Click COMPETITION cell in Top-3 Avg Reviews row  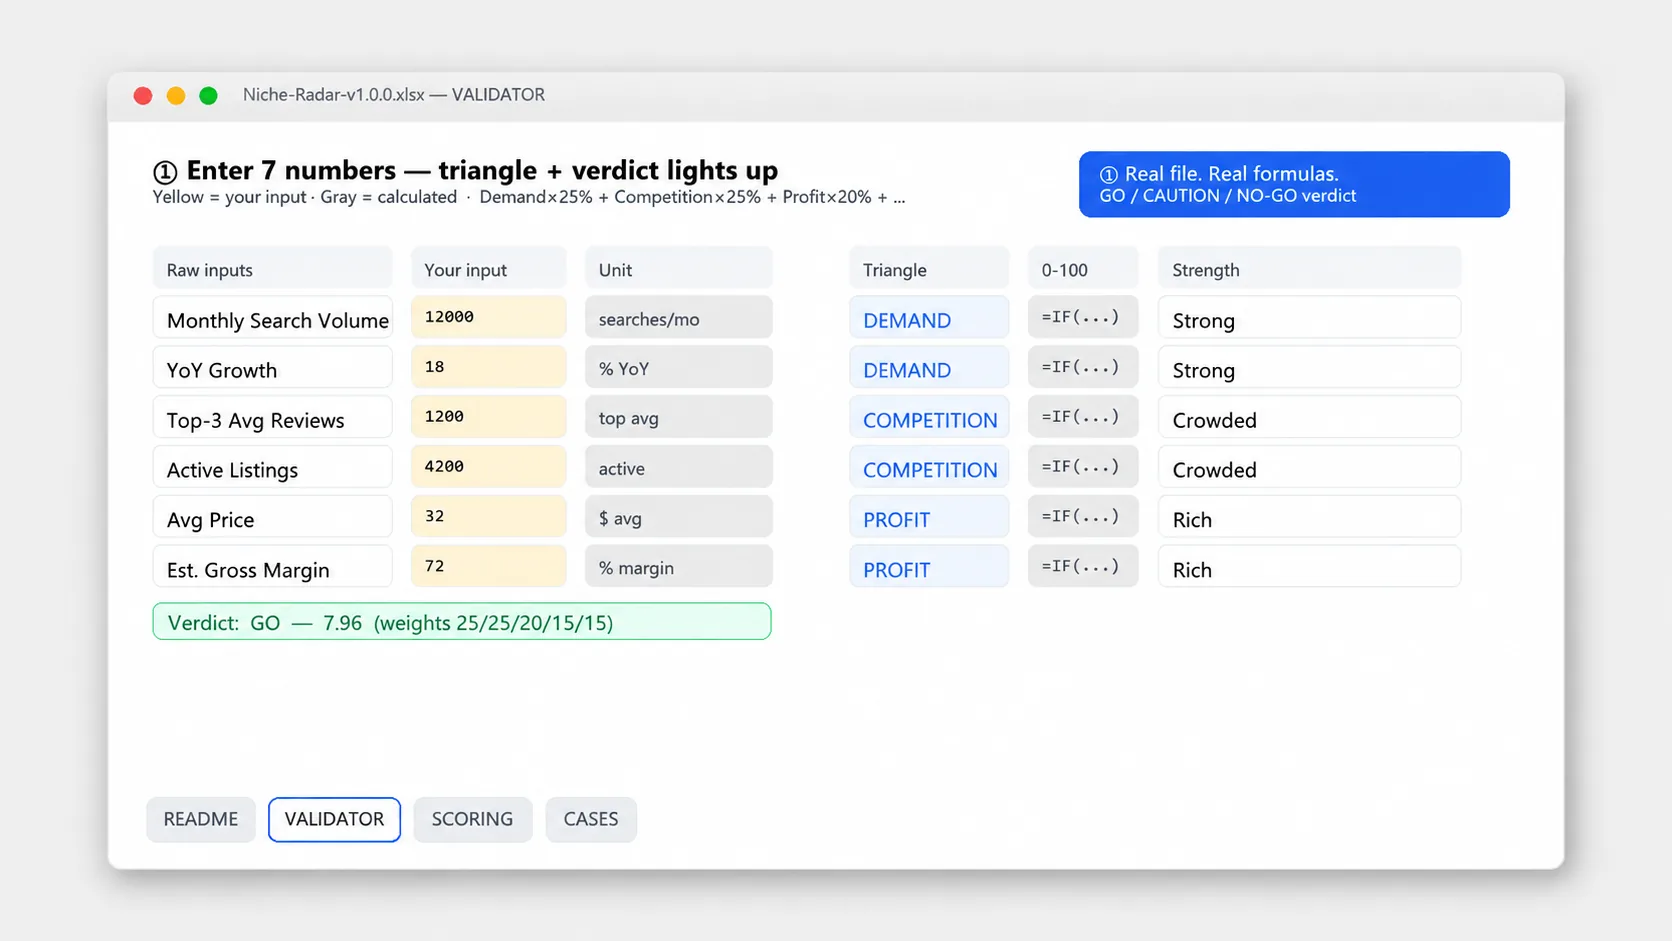tap(929, 417)
